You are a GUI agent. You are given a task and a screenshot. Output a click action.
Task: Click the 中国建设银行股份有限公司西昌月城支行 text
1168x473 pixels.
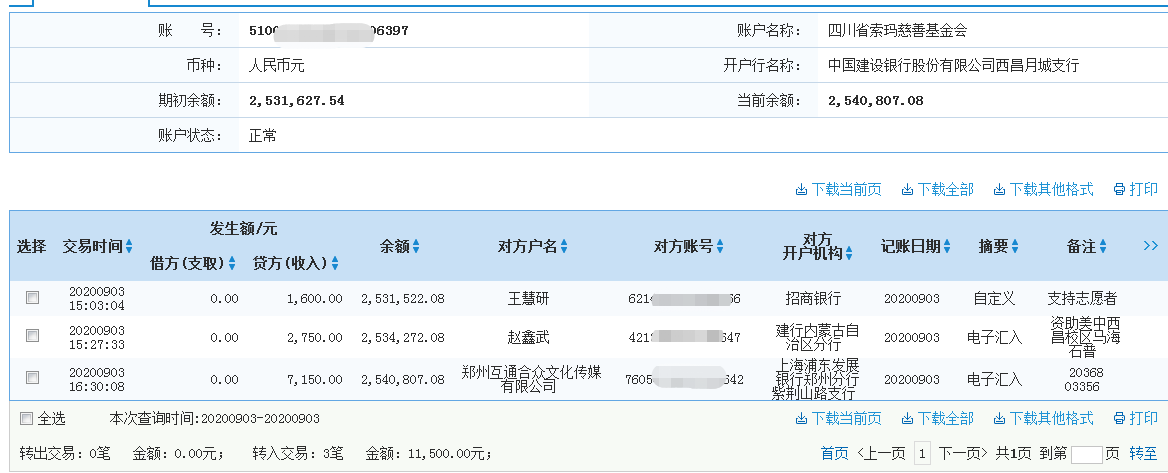point(953,66)
